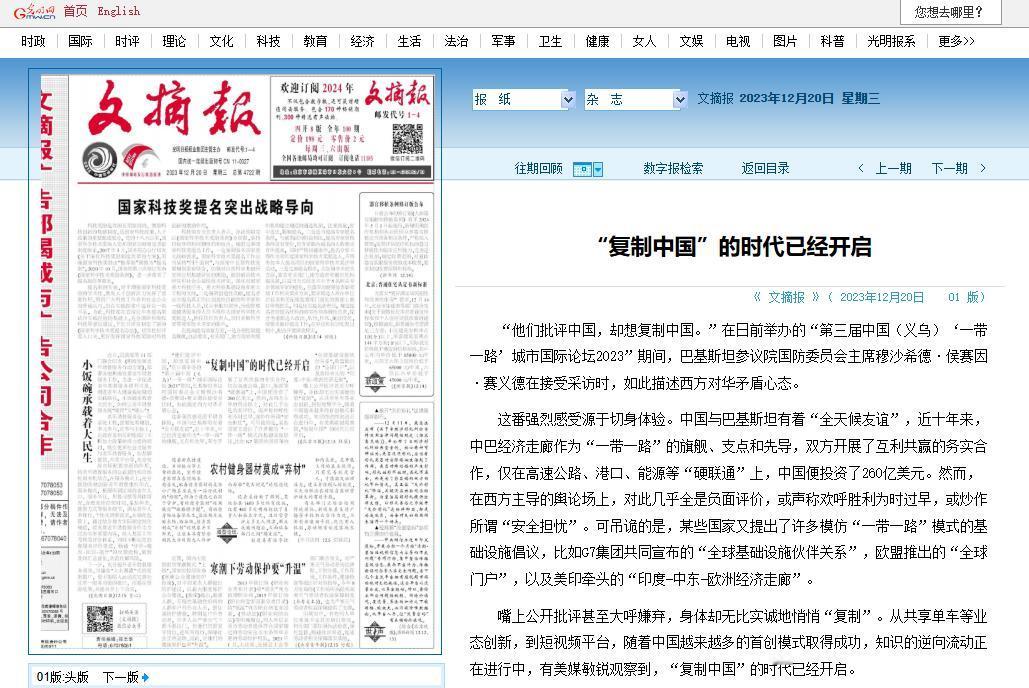Viewport: 1029px width, 688px height.
Task: Open the 文化 navigation item
Action: pos(221,41)
